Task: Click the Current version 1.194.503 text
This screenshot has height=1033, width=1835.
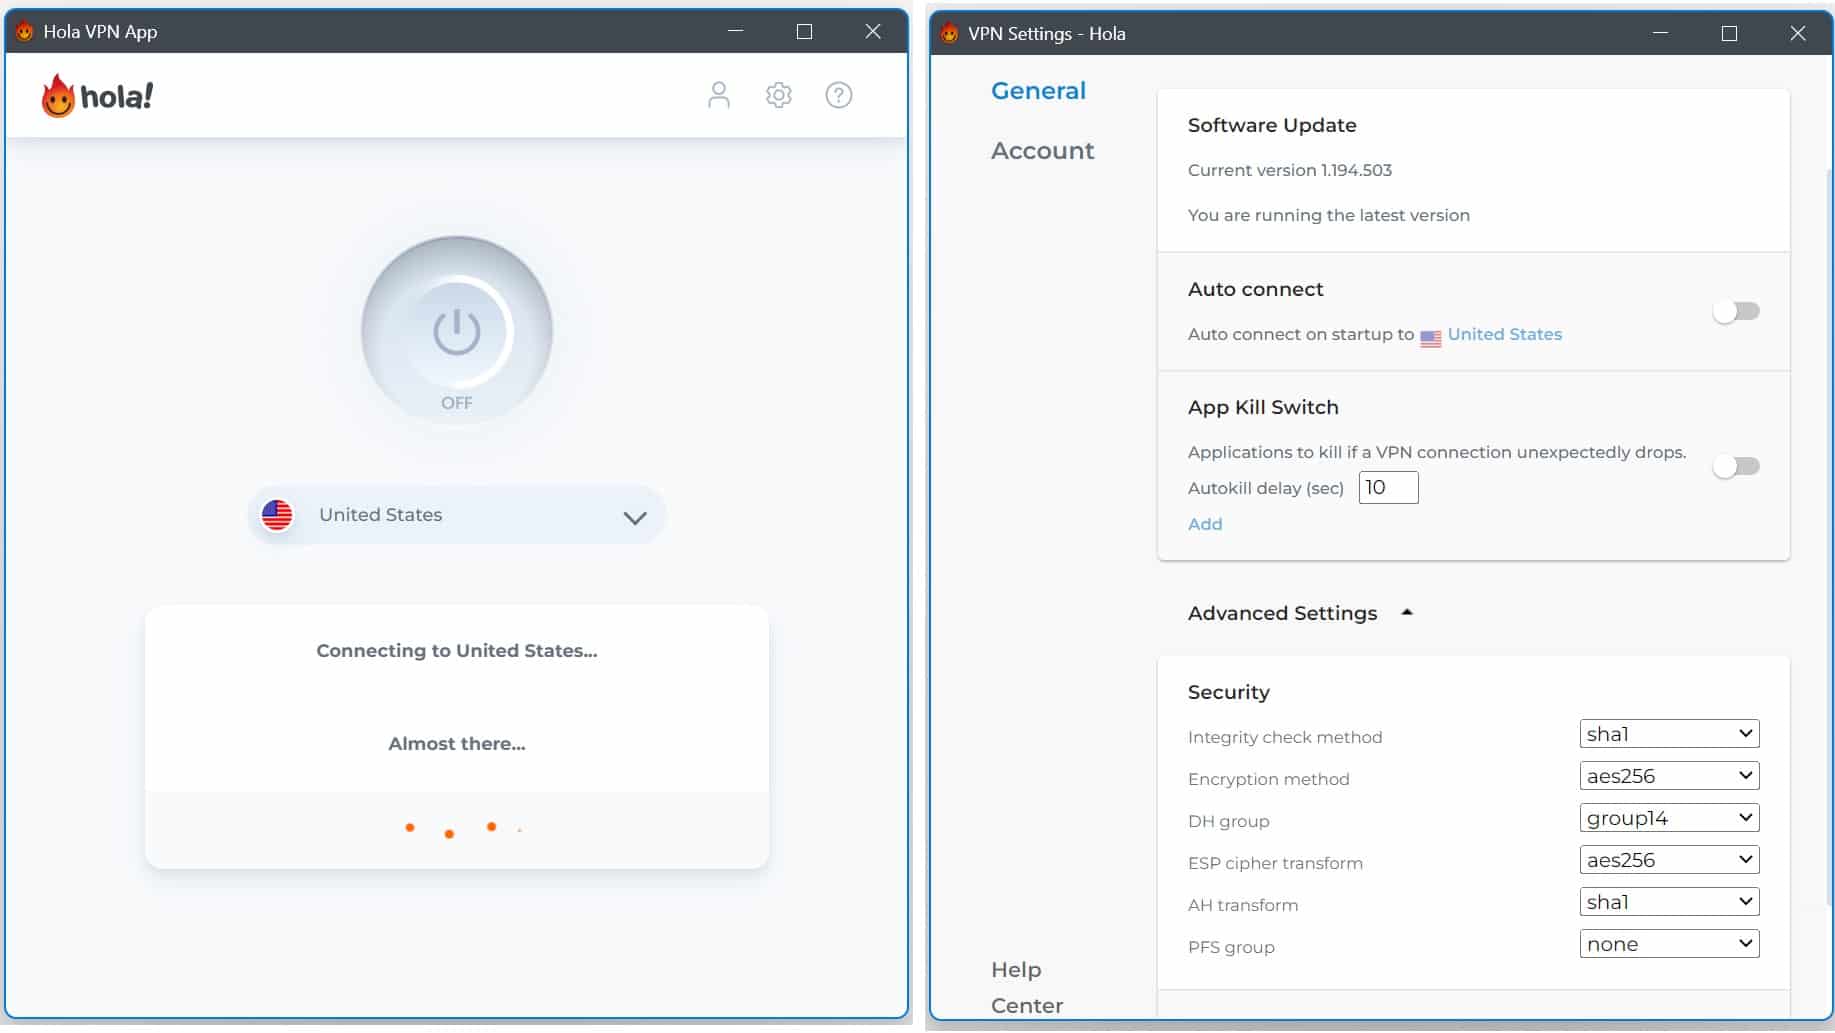Action: pyautogui.click(x=1289, y=170)
